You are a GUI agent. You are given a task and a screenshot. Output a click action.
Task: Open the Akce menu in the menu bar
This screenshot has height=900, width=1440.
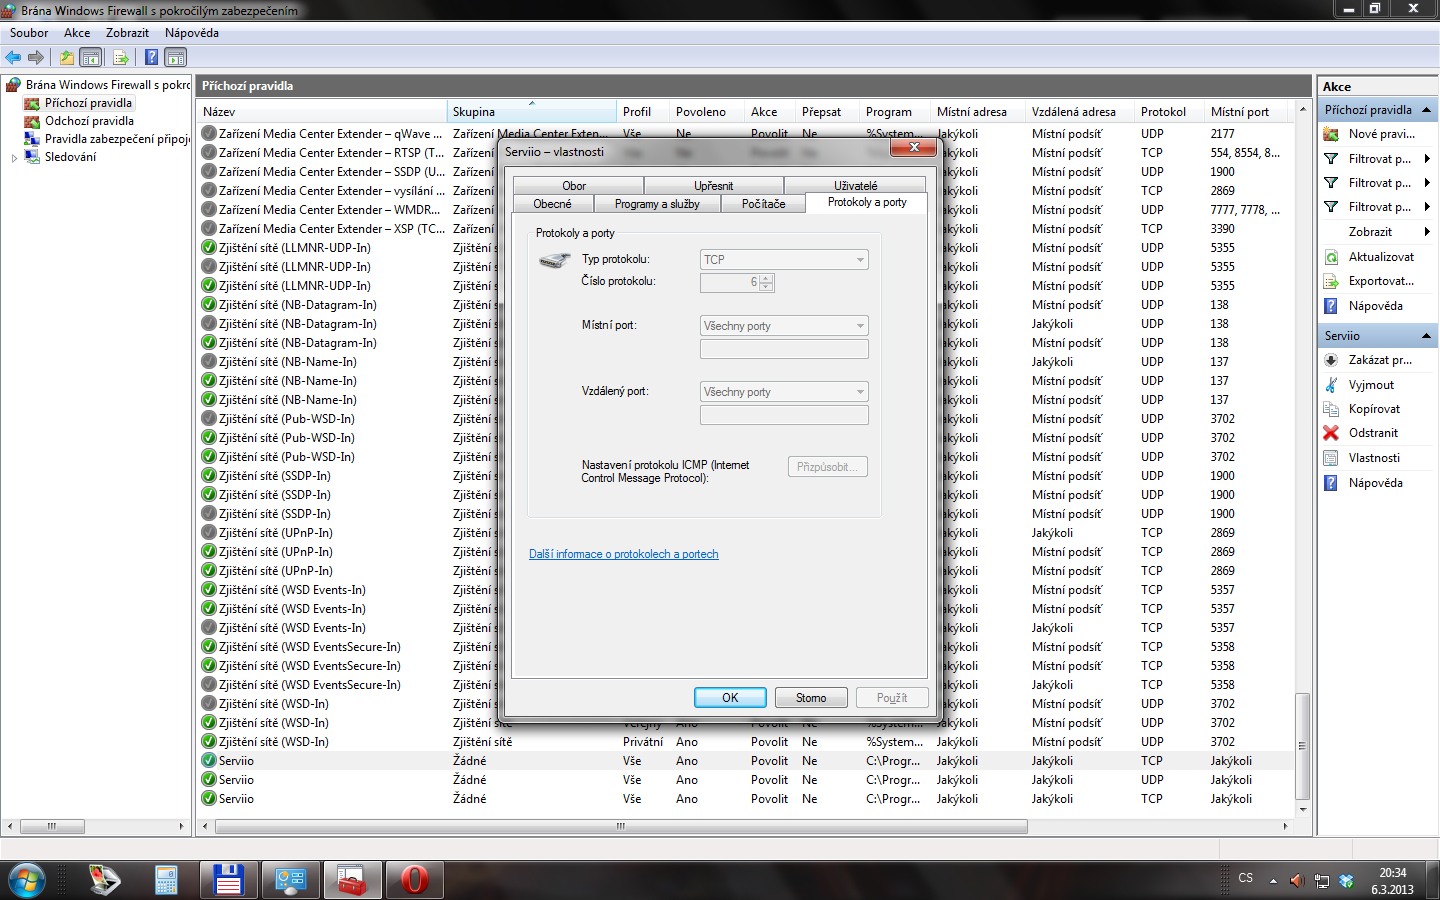click(77, 33)
